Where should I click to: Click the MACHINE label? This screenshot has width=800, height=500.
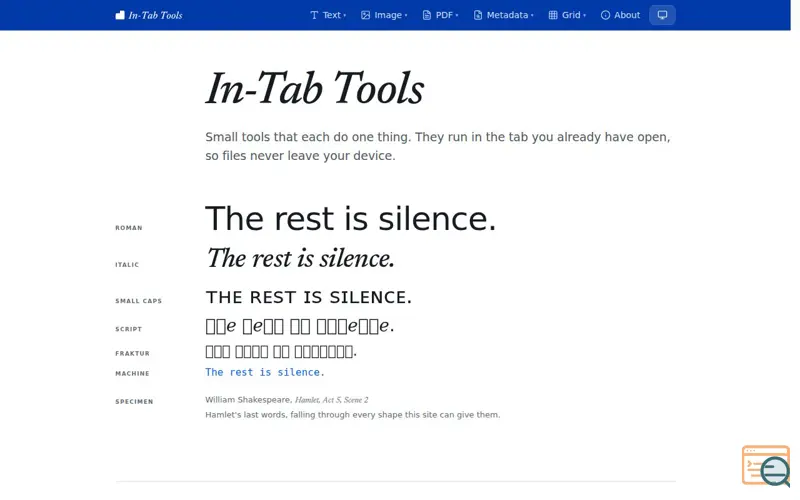(133, 373)
